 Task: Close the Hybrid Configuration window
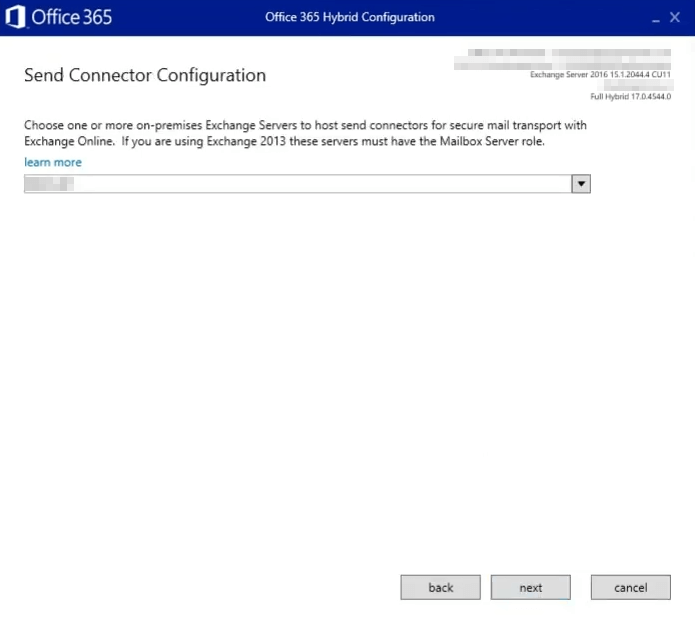coord(675,17)
